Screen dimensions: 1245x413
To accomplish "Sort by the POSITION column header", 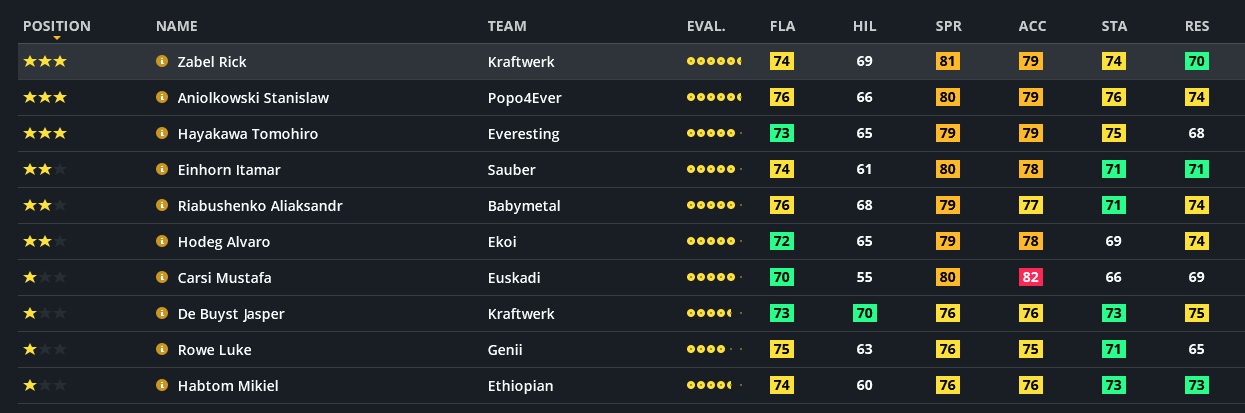I will point(57,26).
